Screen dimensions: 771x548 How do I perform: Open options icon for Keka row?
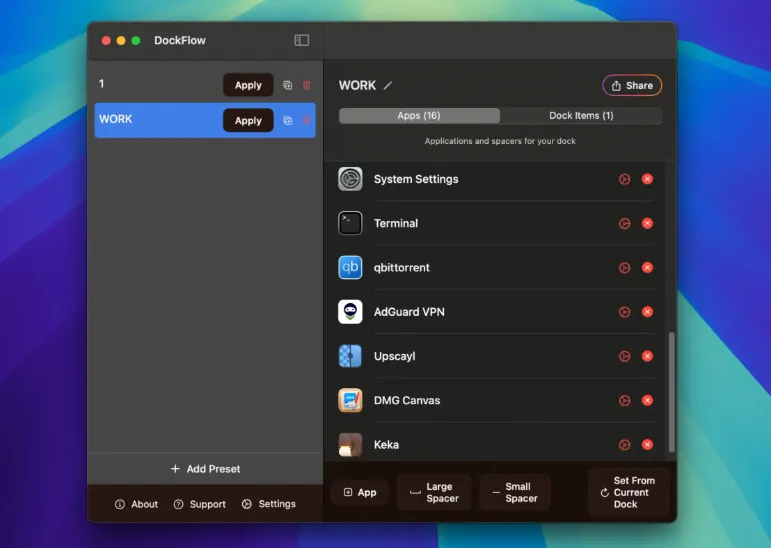624,445
